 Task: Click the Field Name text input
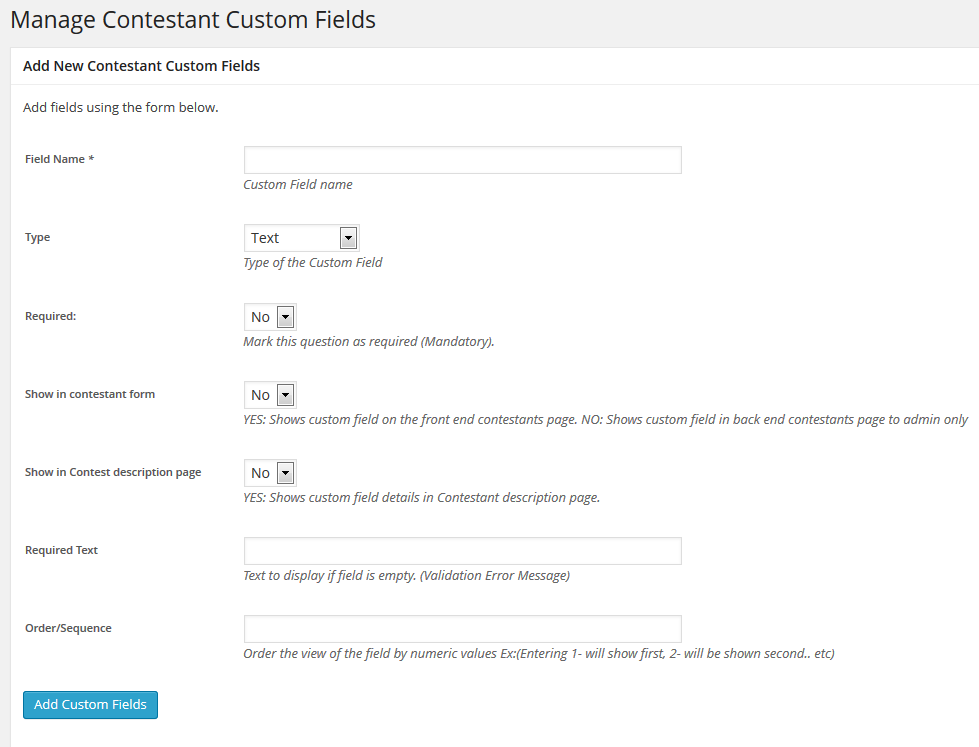463,160
